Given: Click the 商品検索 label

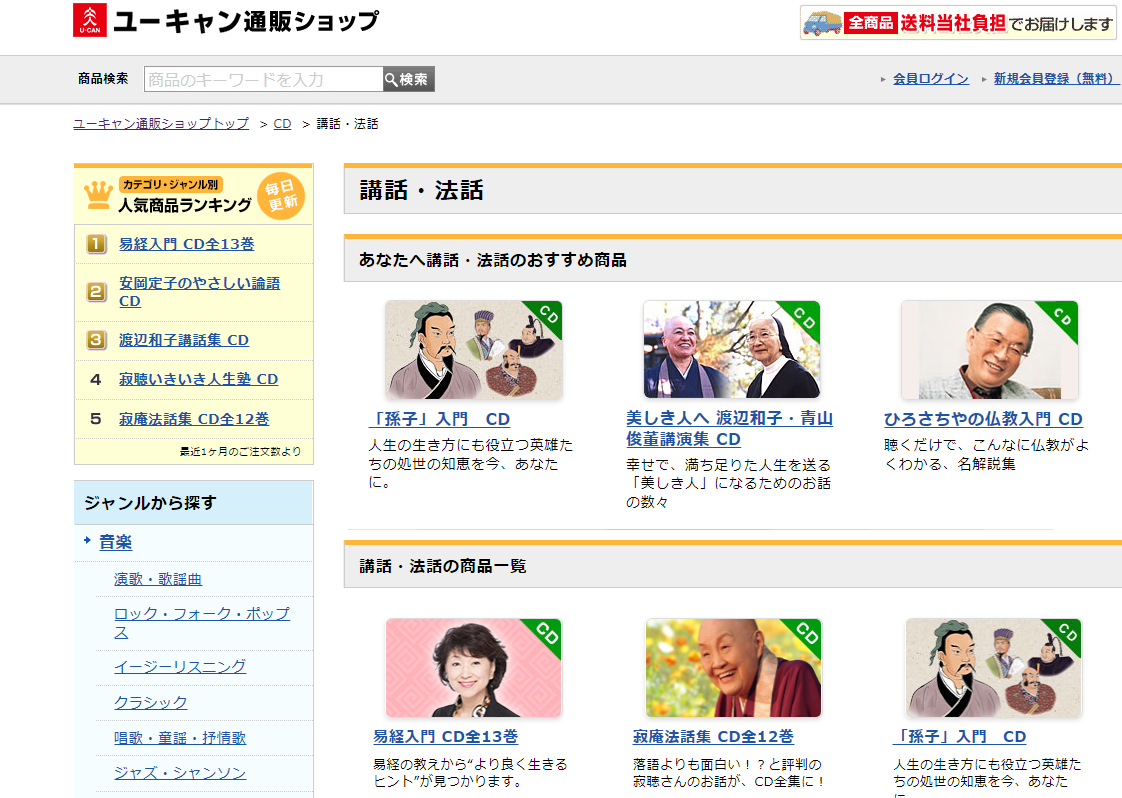Looking at the screenshot, I should [103, 79].
